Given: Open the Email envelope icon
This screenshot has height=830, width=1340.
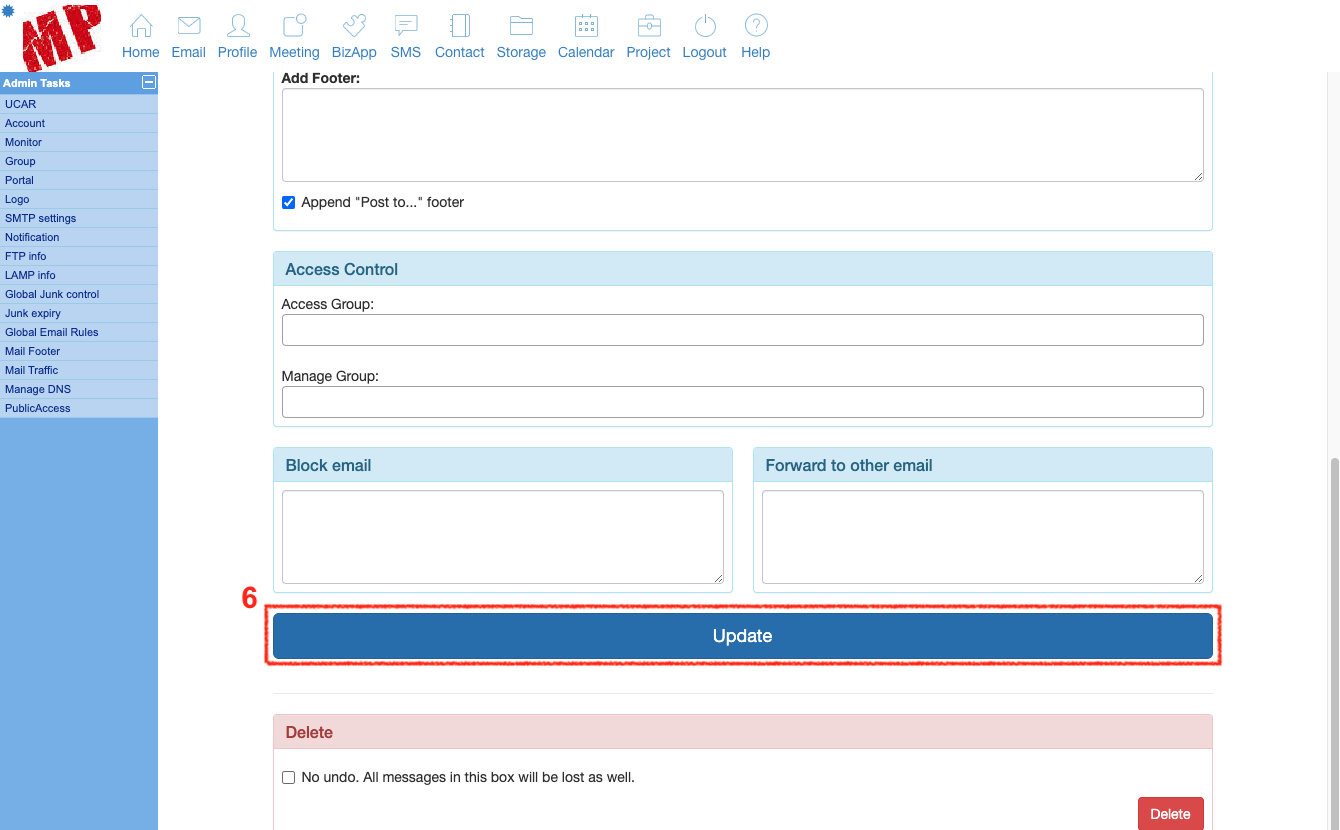Looking at the screenshot, I should [188, 27].
